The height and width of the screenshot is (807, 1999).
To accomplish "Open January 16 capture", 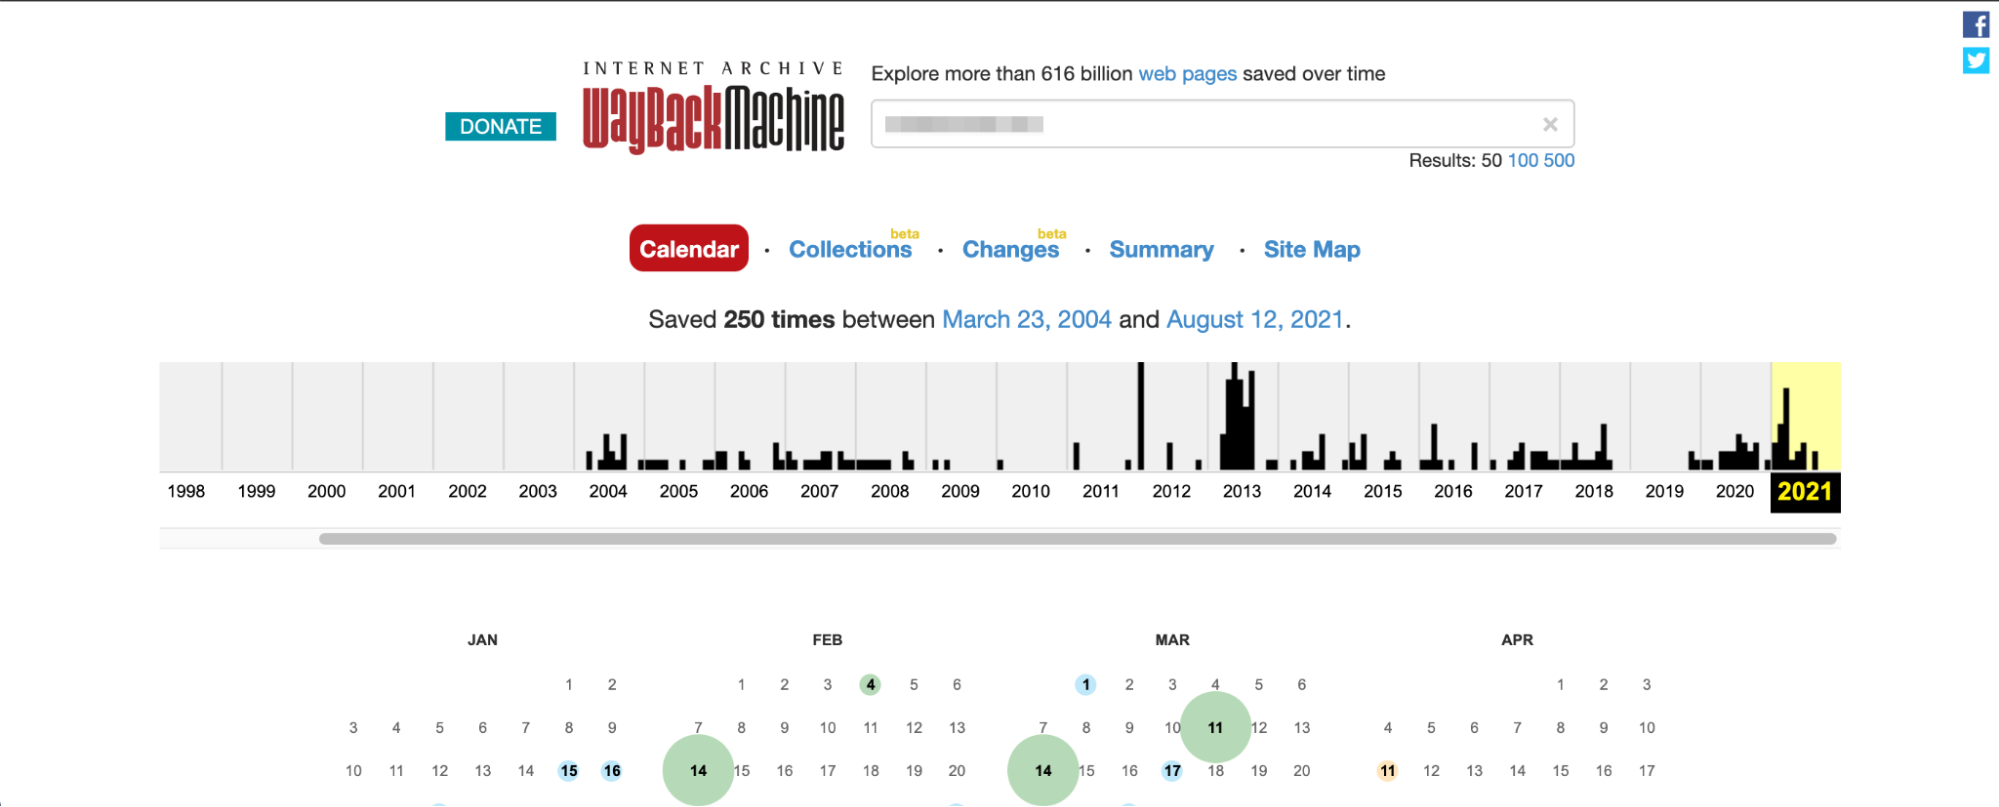I will click(612, 771).
